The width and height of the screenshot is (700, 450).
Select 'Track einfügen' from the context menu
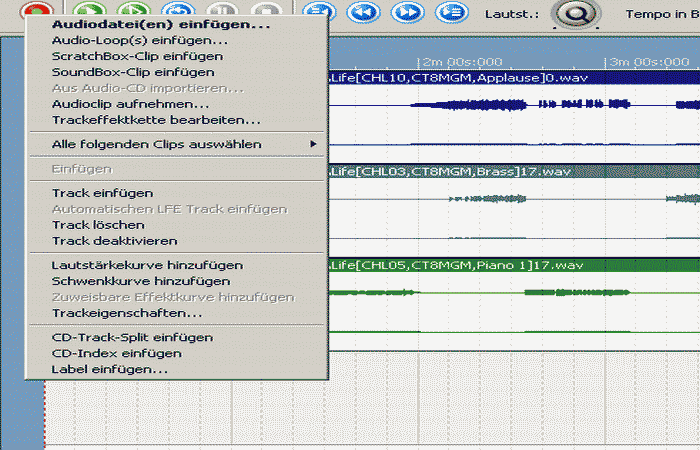pyautogui.click(x=102, y=193)
